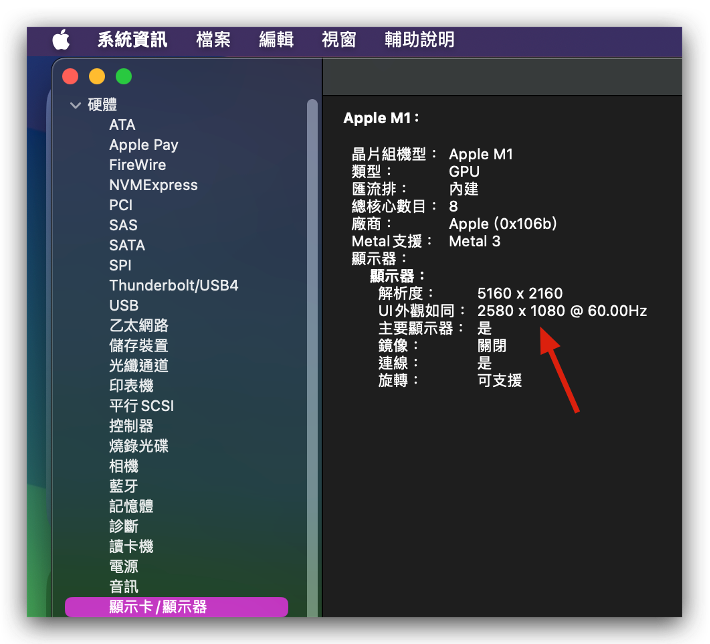Viewport: 710px width, 644px height.
Task: Select SPI in the sidebar
Action: [x=120, y=265]
